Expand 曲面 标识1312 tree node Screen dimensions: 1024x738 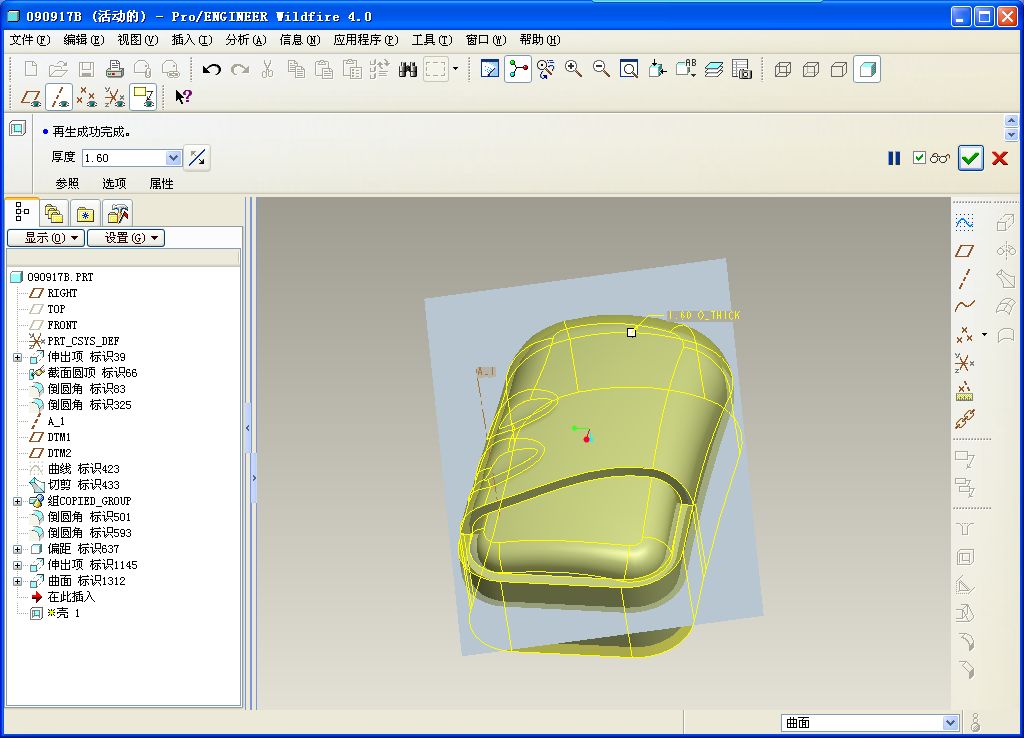[18, 581]
